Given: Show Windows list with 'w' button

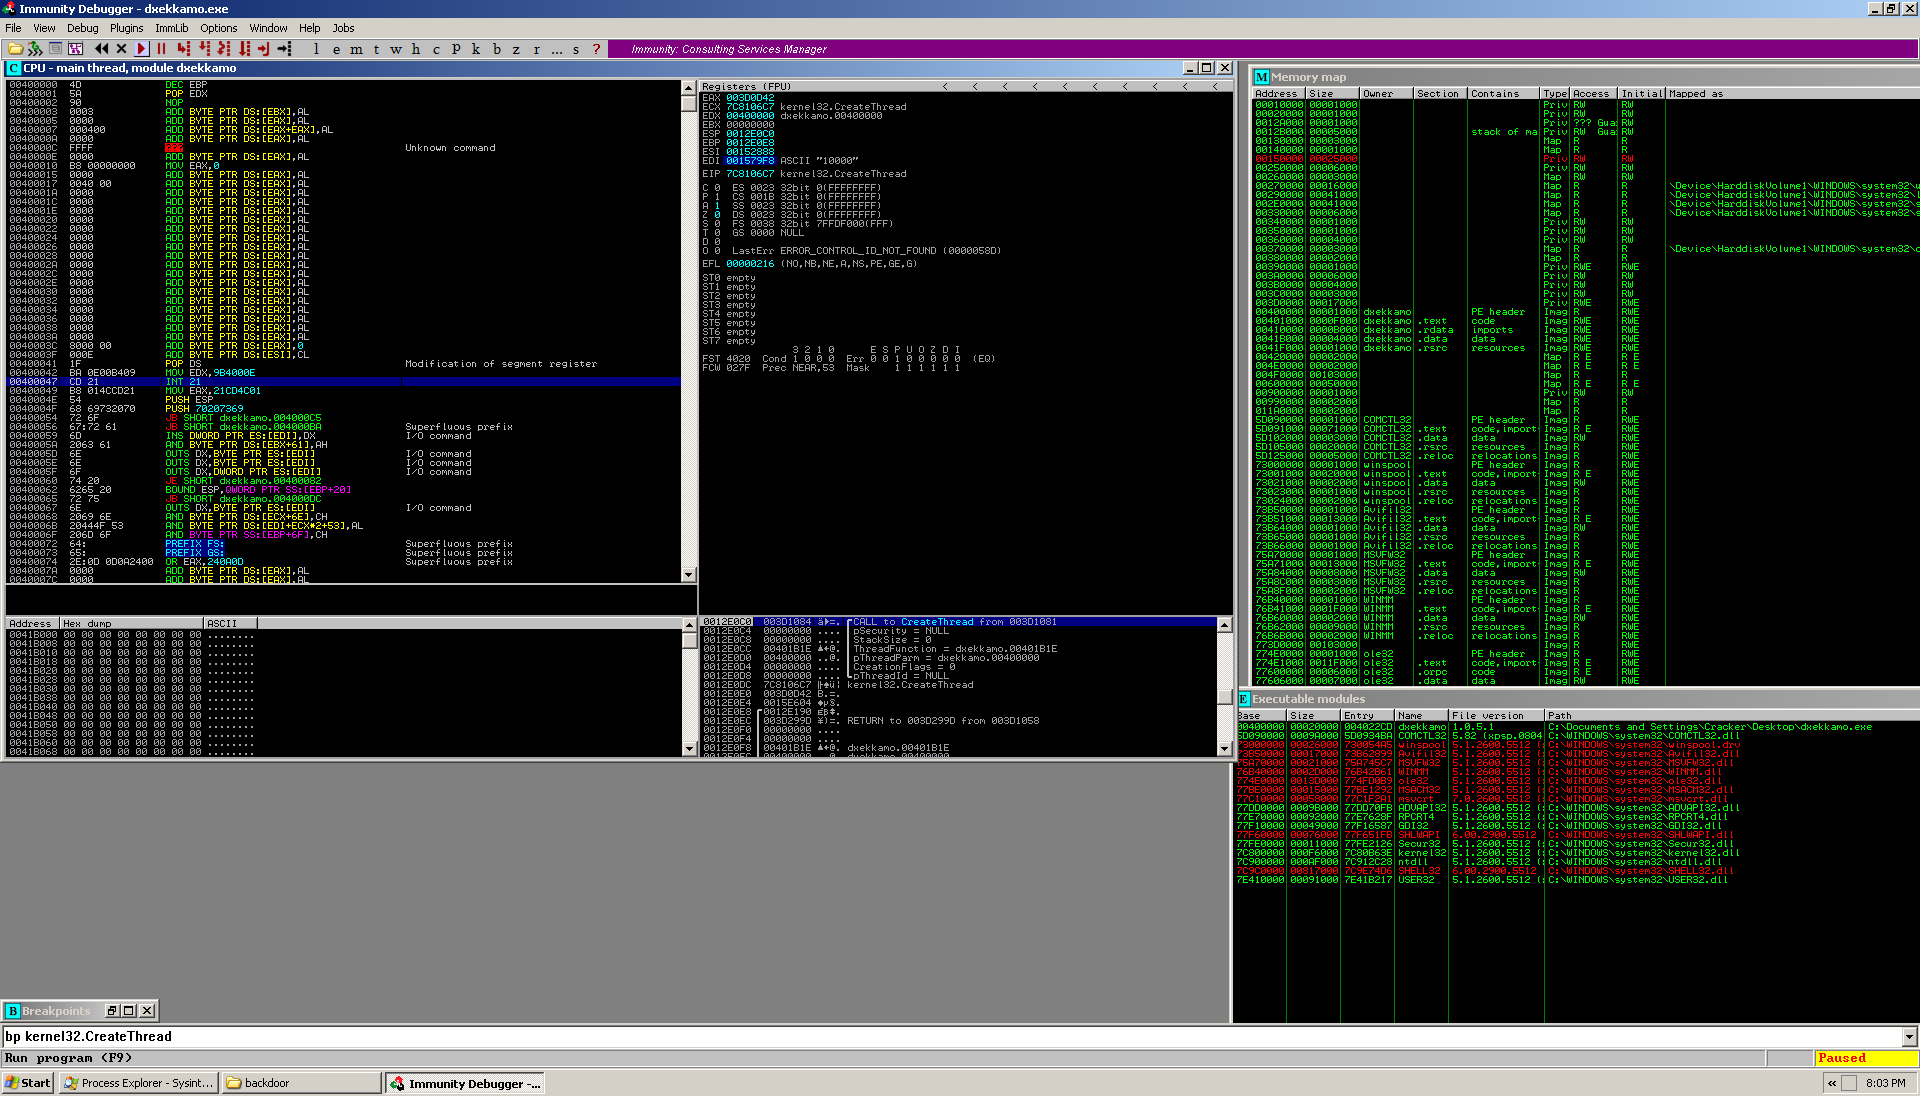Looking at the screenshot, I should pyautogui.click(x=396, y=48).
